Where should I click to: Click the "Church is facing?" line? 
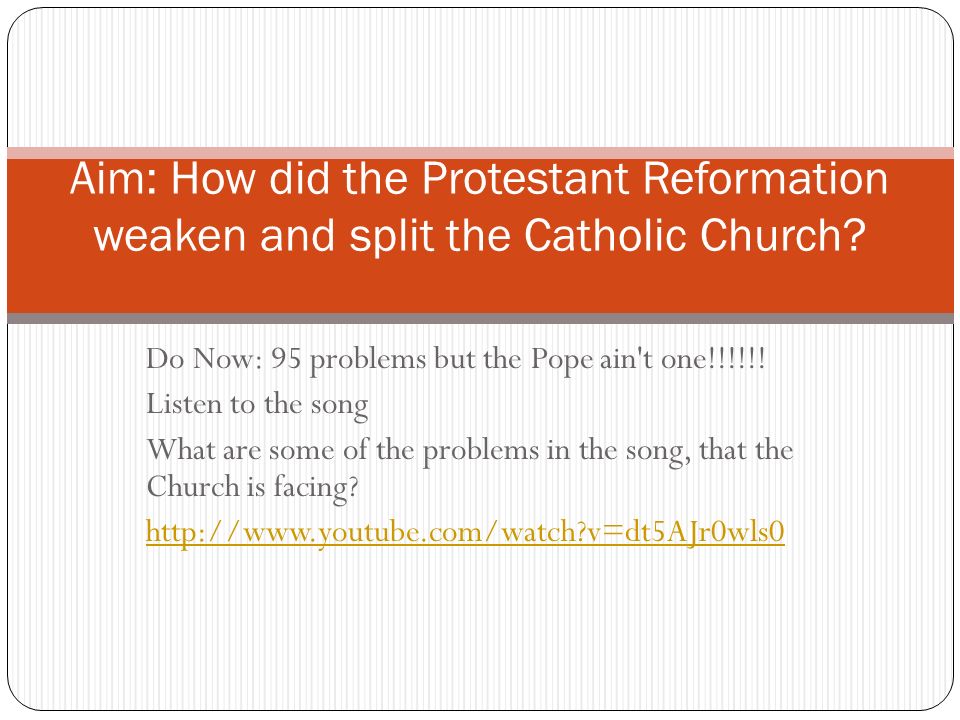(252, 488)
